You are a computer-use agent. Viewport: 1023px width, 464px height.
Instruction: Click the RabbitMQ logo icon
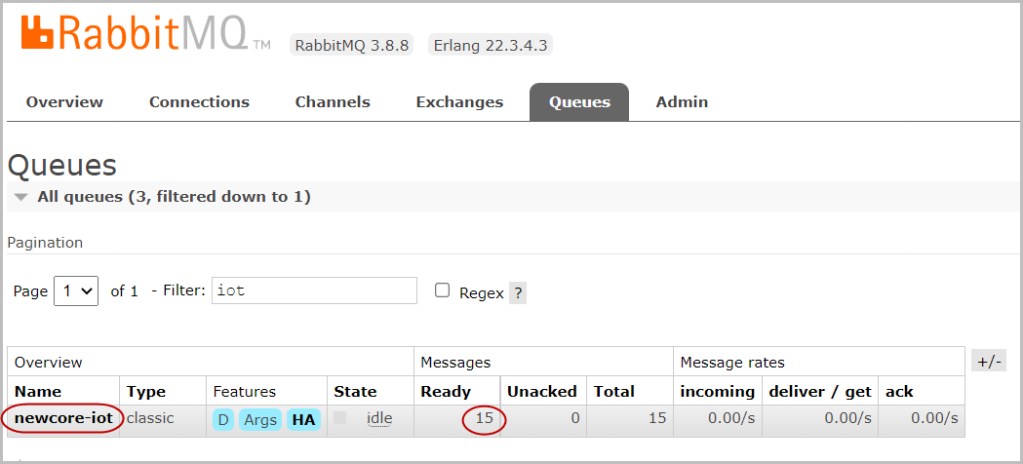click(38, 31)
